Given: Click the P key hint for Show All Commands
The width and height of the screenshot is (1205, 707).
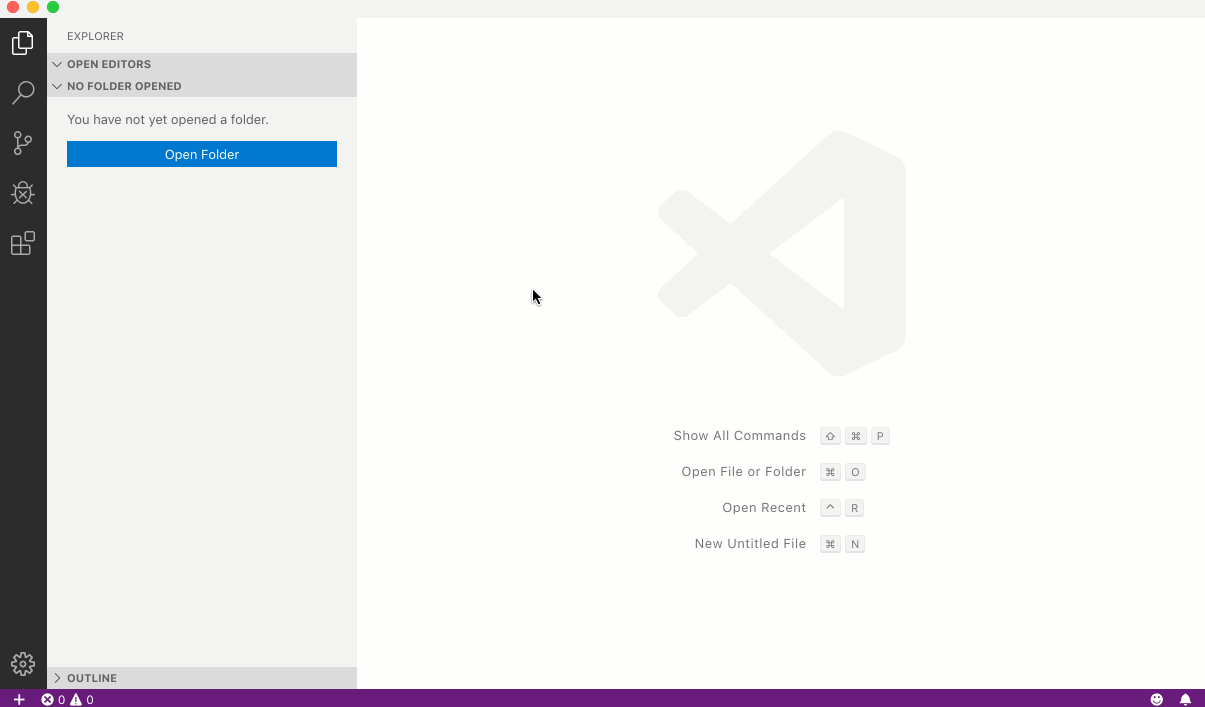Looking at the screenshot, I should (880, 436).
